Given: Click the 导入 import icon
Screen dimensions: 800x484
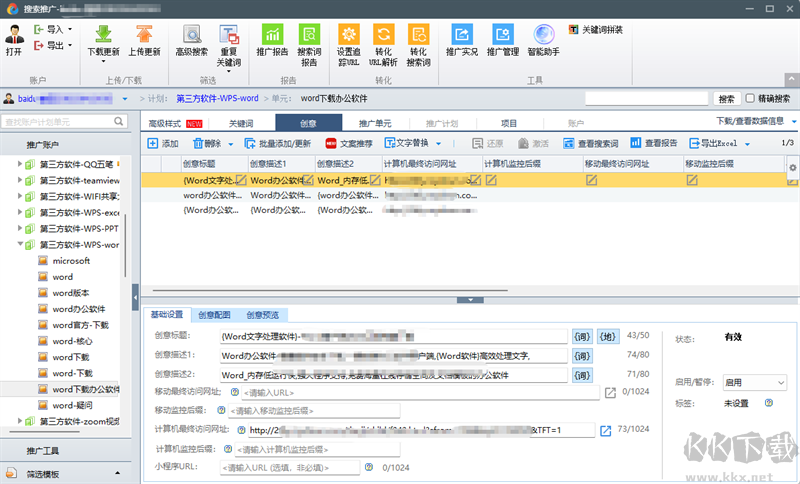Looking at the screenshot, I should (x=39, y=30).
